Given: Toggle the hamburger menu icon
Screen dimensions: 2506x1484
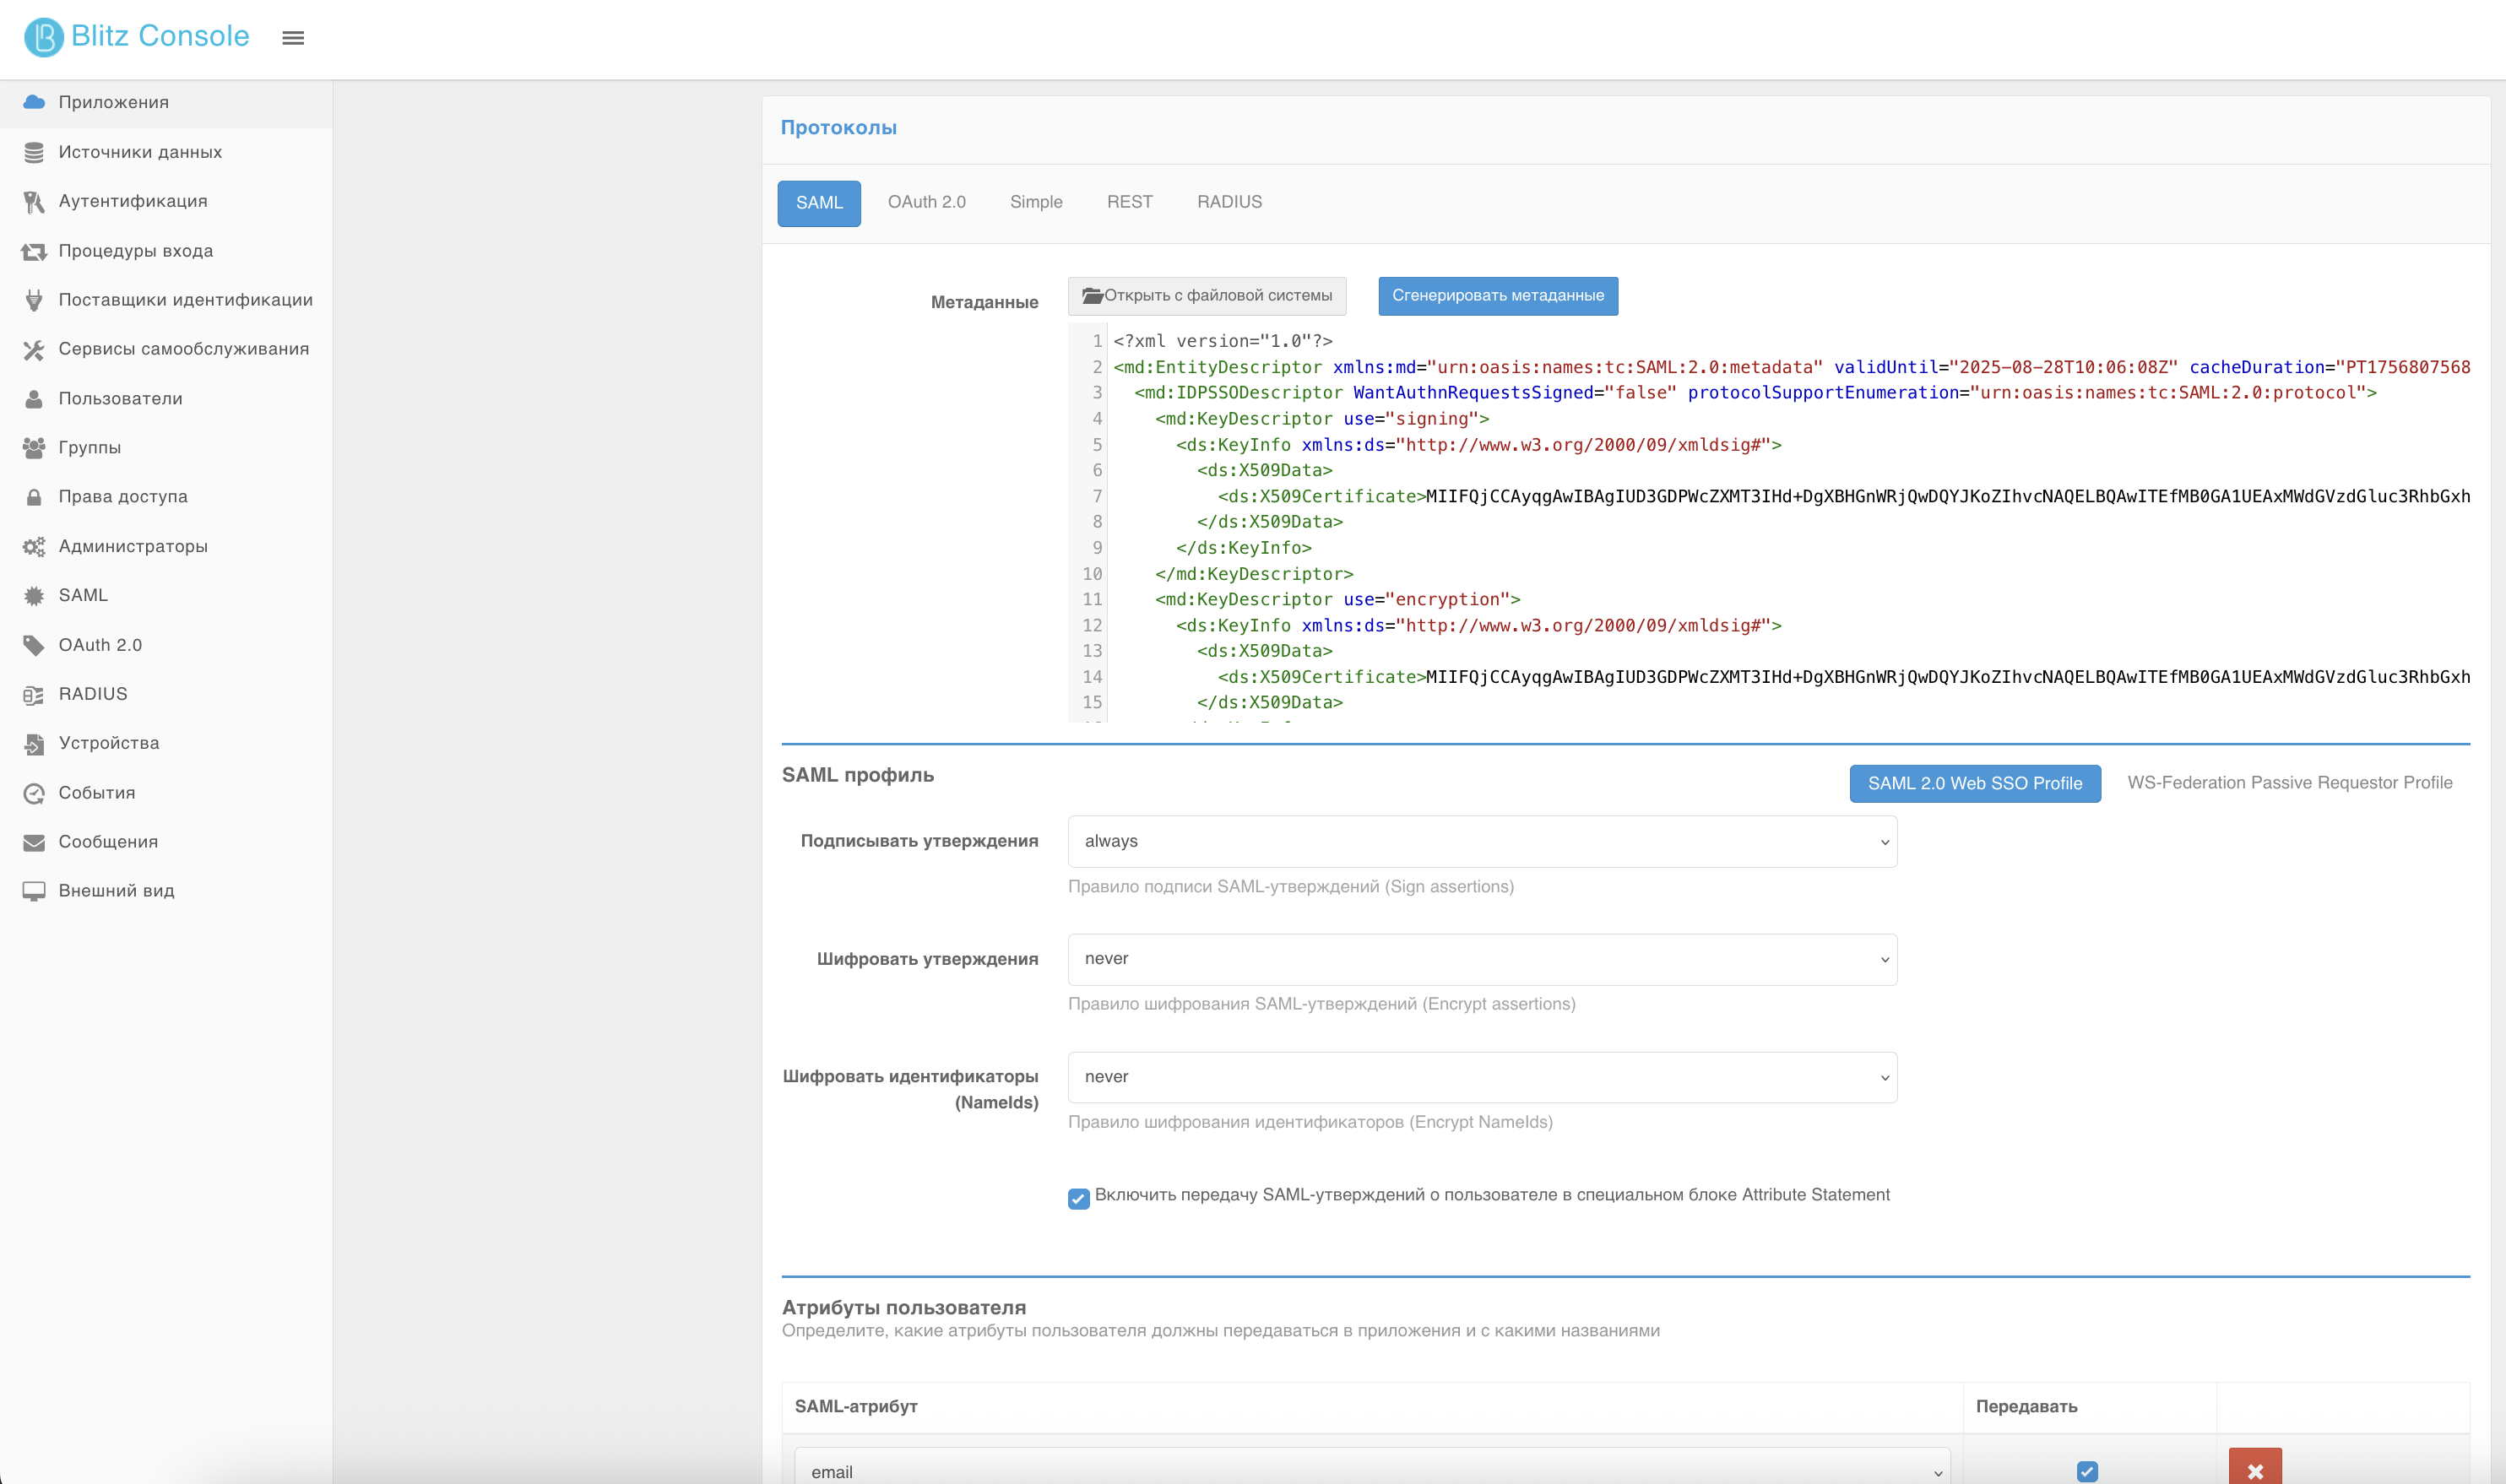Looking at the screenshot, I should click(x=293, y=38).
